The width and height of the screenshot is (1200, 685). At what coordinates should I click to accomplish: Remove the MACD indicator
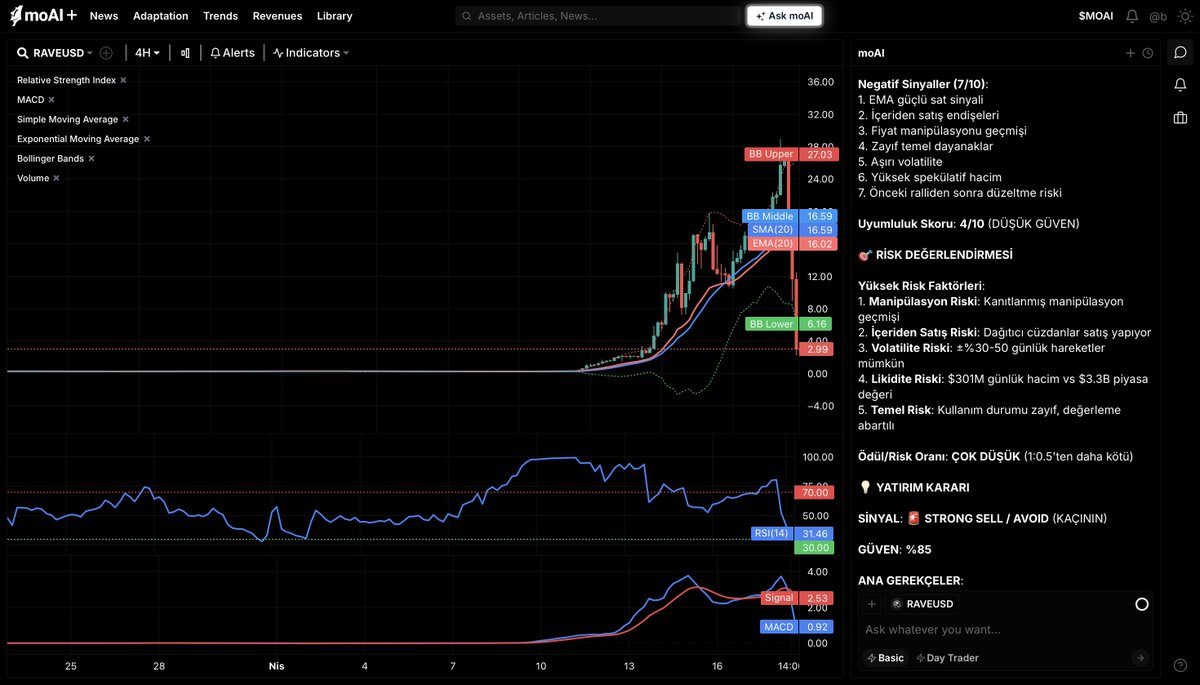51,100
